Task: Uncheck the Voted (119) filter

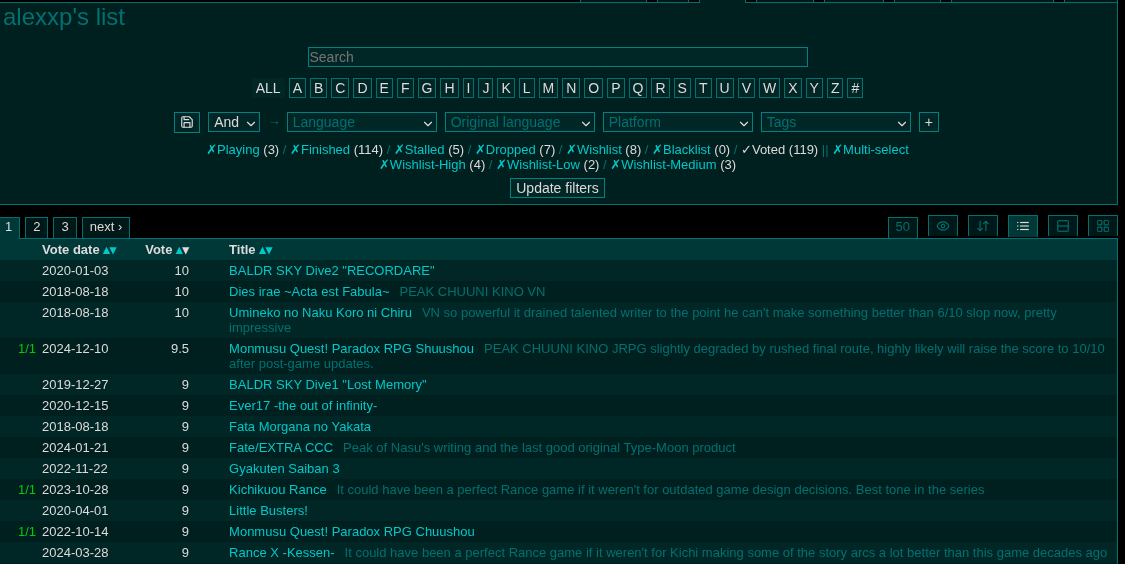Action: tap(779, 150)
